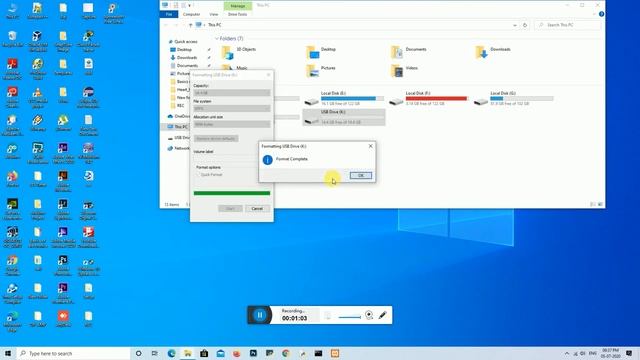
Task: Select Network in navigation pane
Action: point(179,149)
